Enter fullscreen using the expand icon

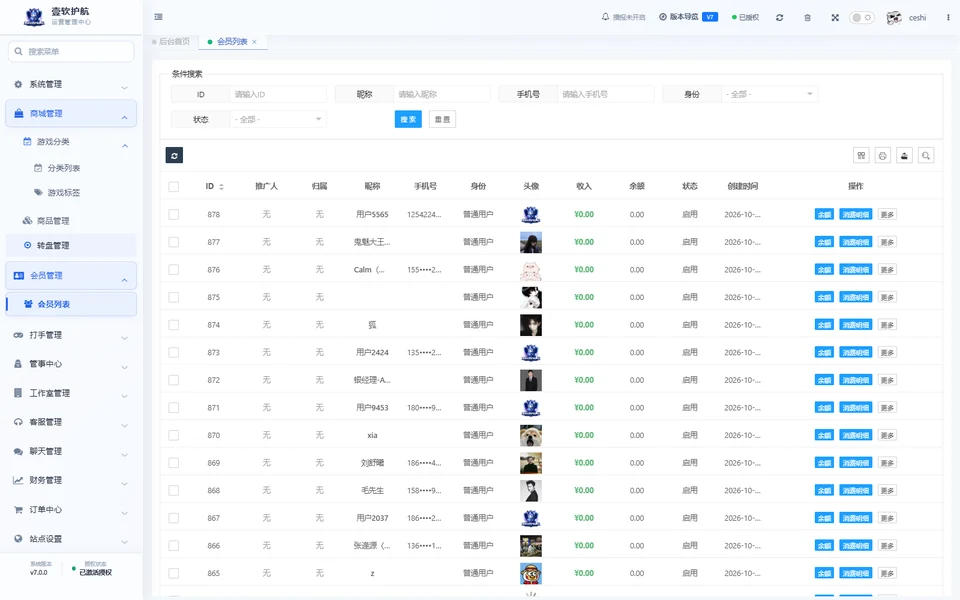point(835,18)
